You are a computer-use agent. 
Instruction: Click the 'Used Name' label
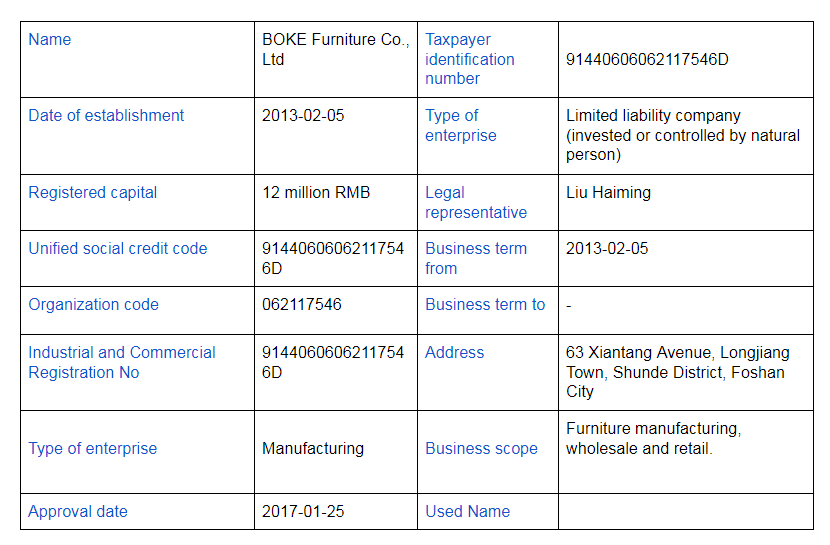[467, 512]
